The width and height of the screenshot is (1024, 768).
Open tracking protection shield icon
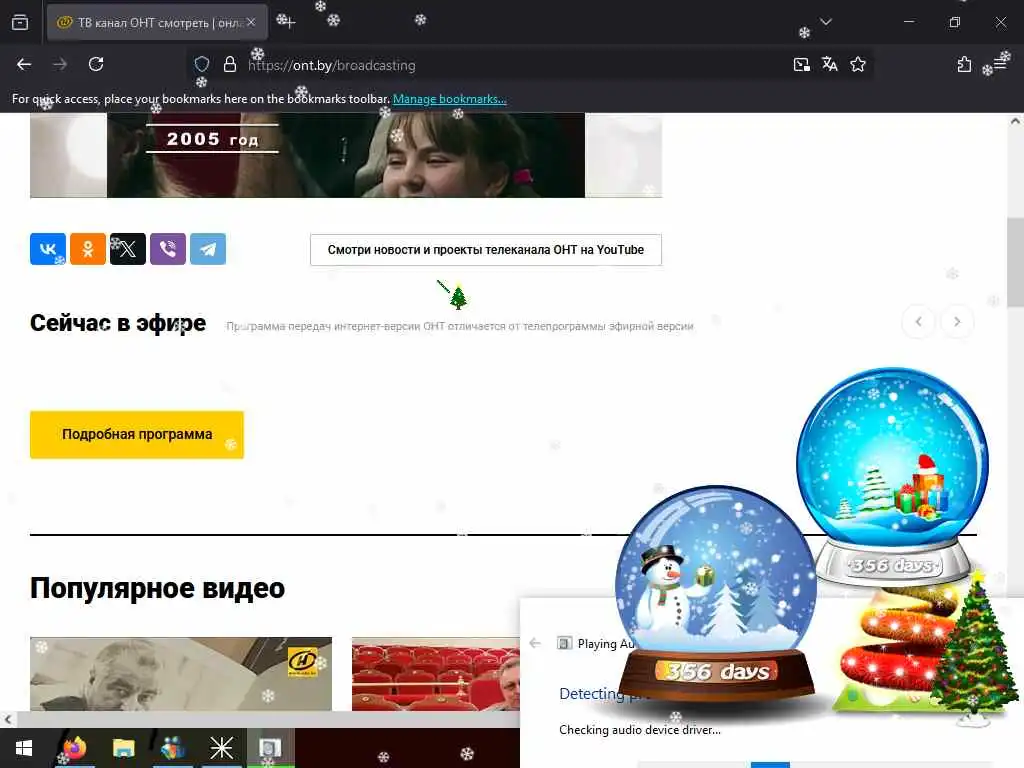[x=202, y=64]
